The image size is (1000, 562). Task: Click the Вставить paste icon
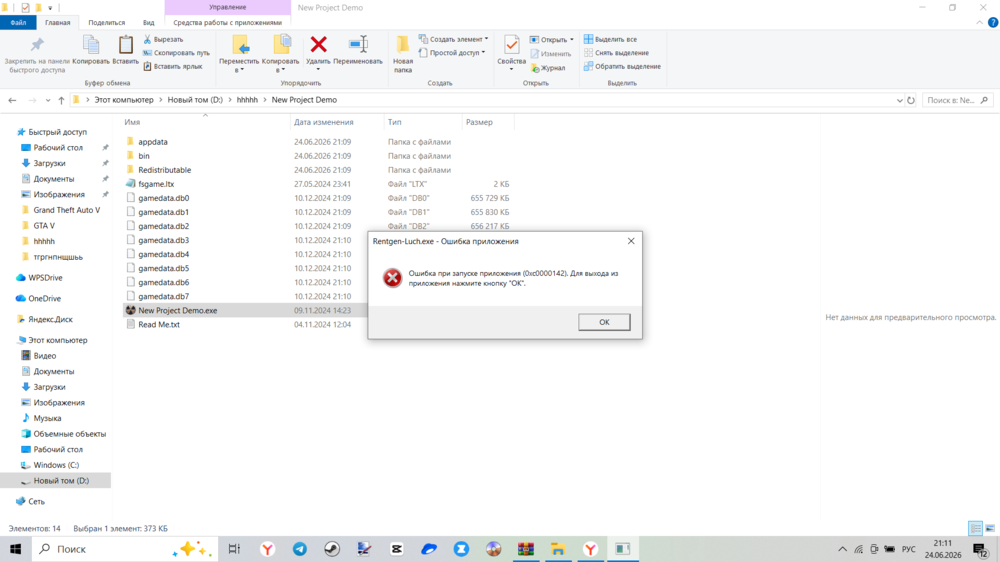pyautogui.click(x=126, y=45)
